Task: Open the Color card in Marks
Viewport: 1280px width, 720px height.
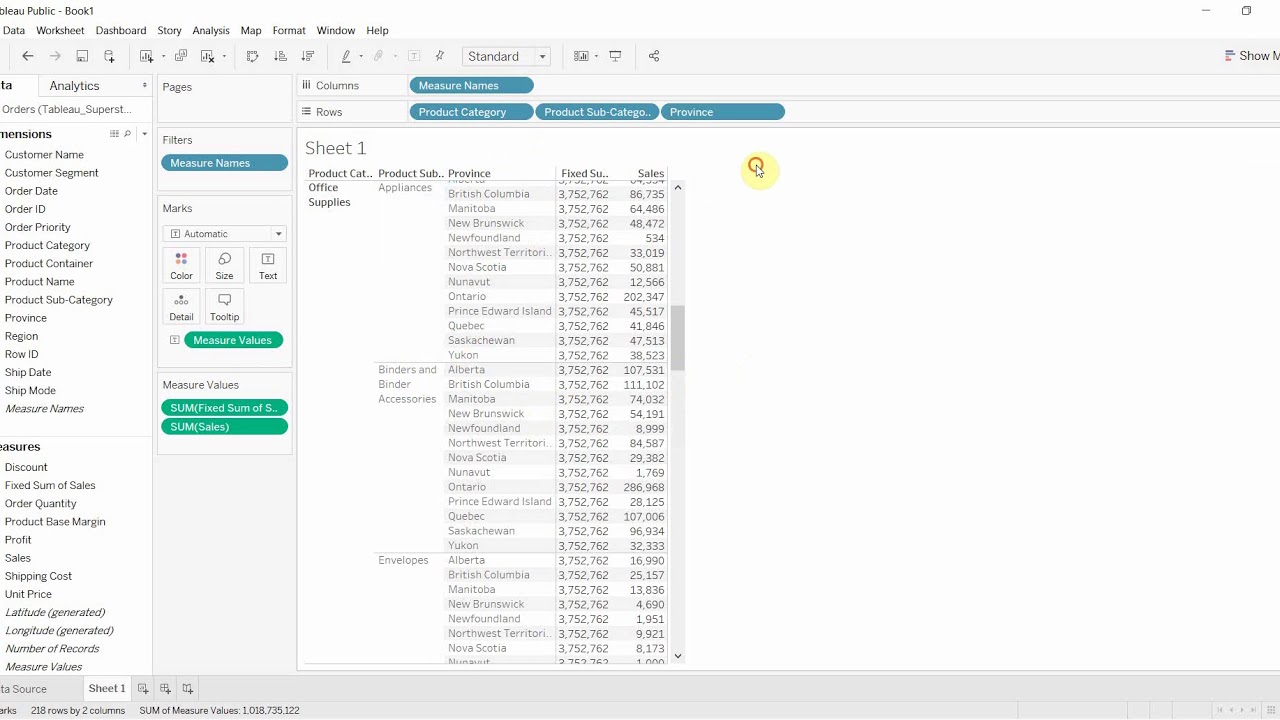Action: [x=181, y=265]
